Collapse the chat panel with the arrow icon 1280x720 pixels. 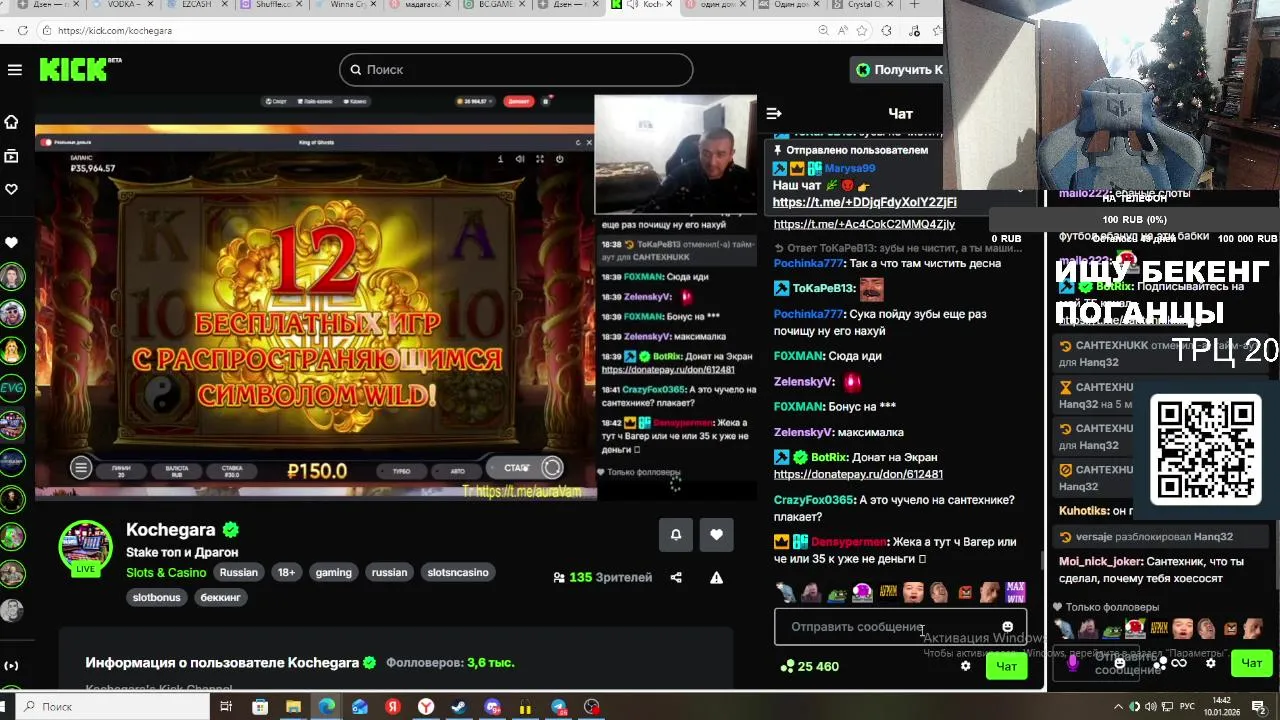(773, 113)
